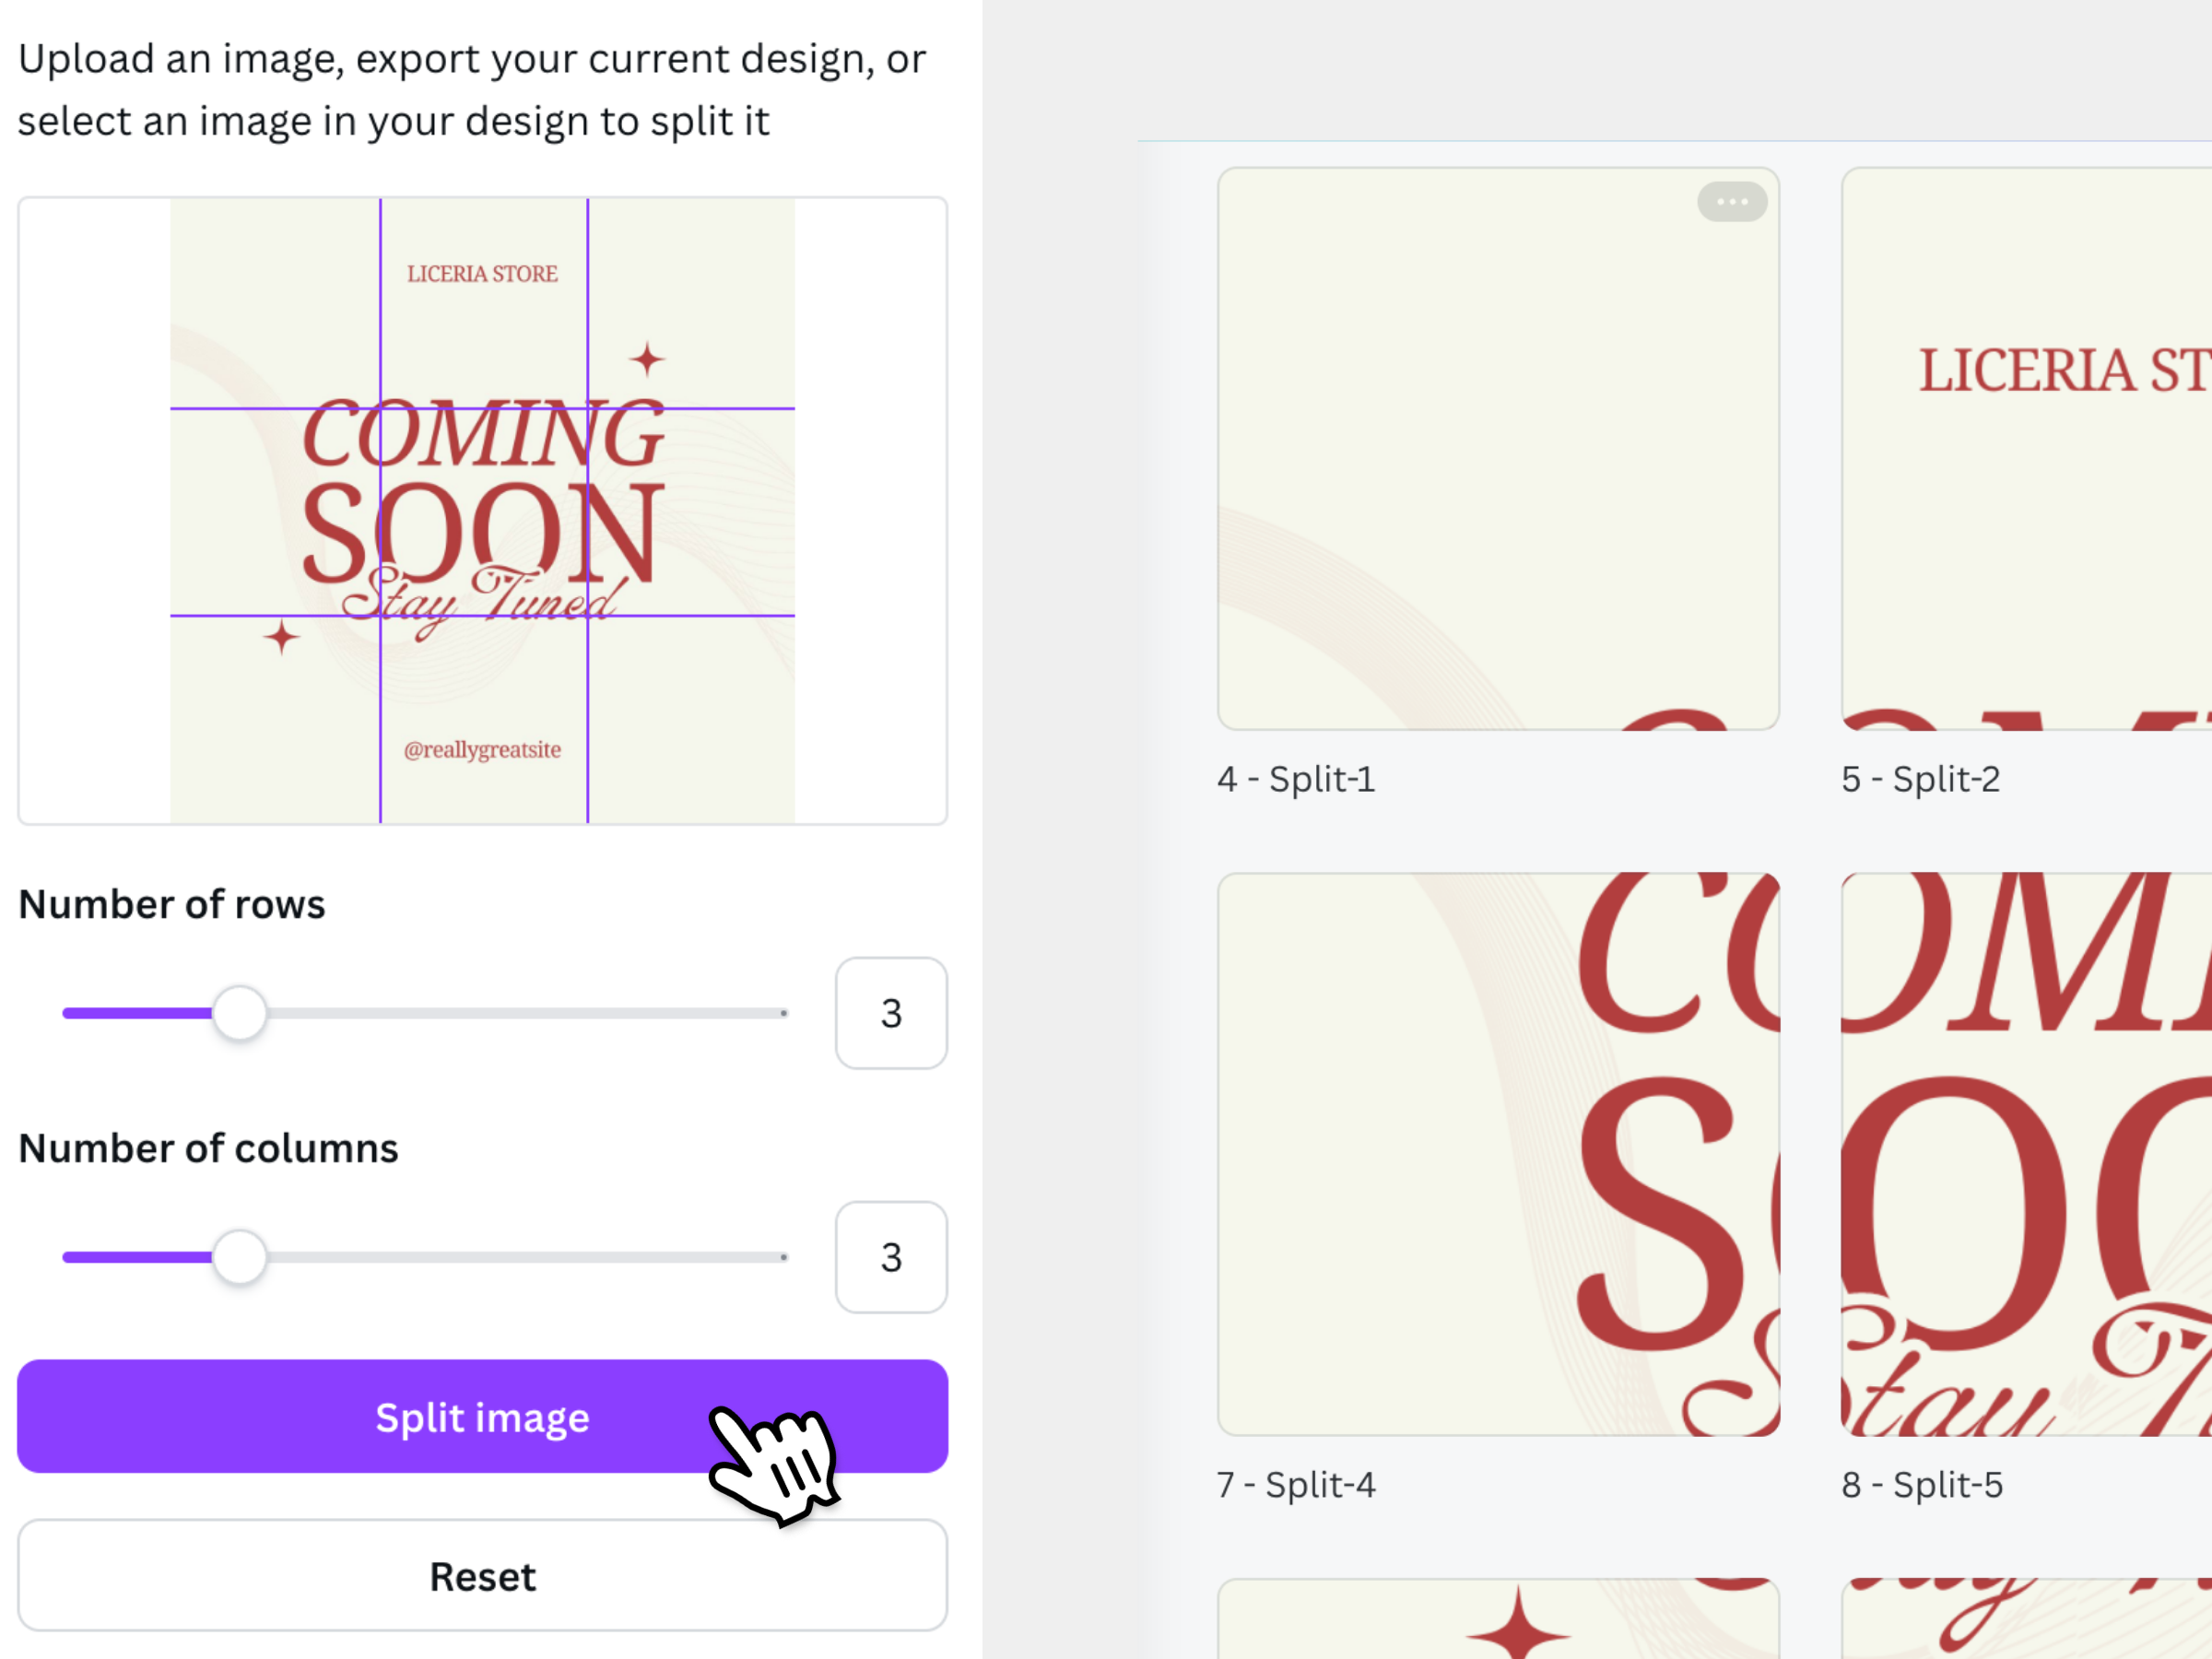
Task: Click the Number of columns slider handle
Action: click(240, 1257)
